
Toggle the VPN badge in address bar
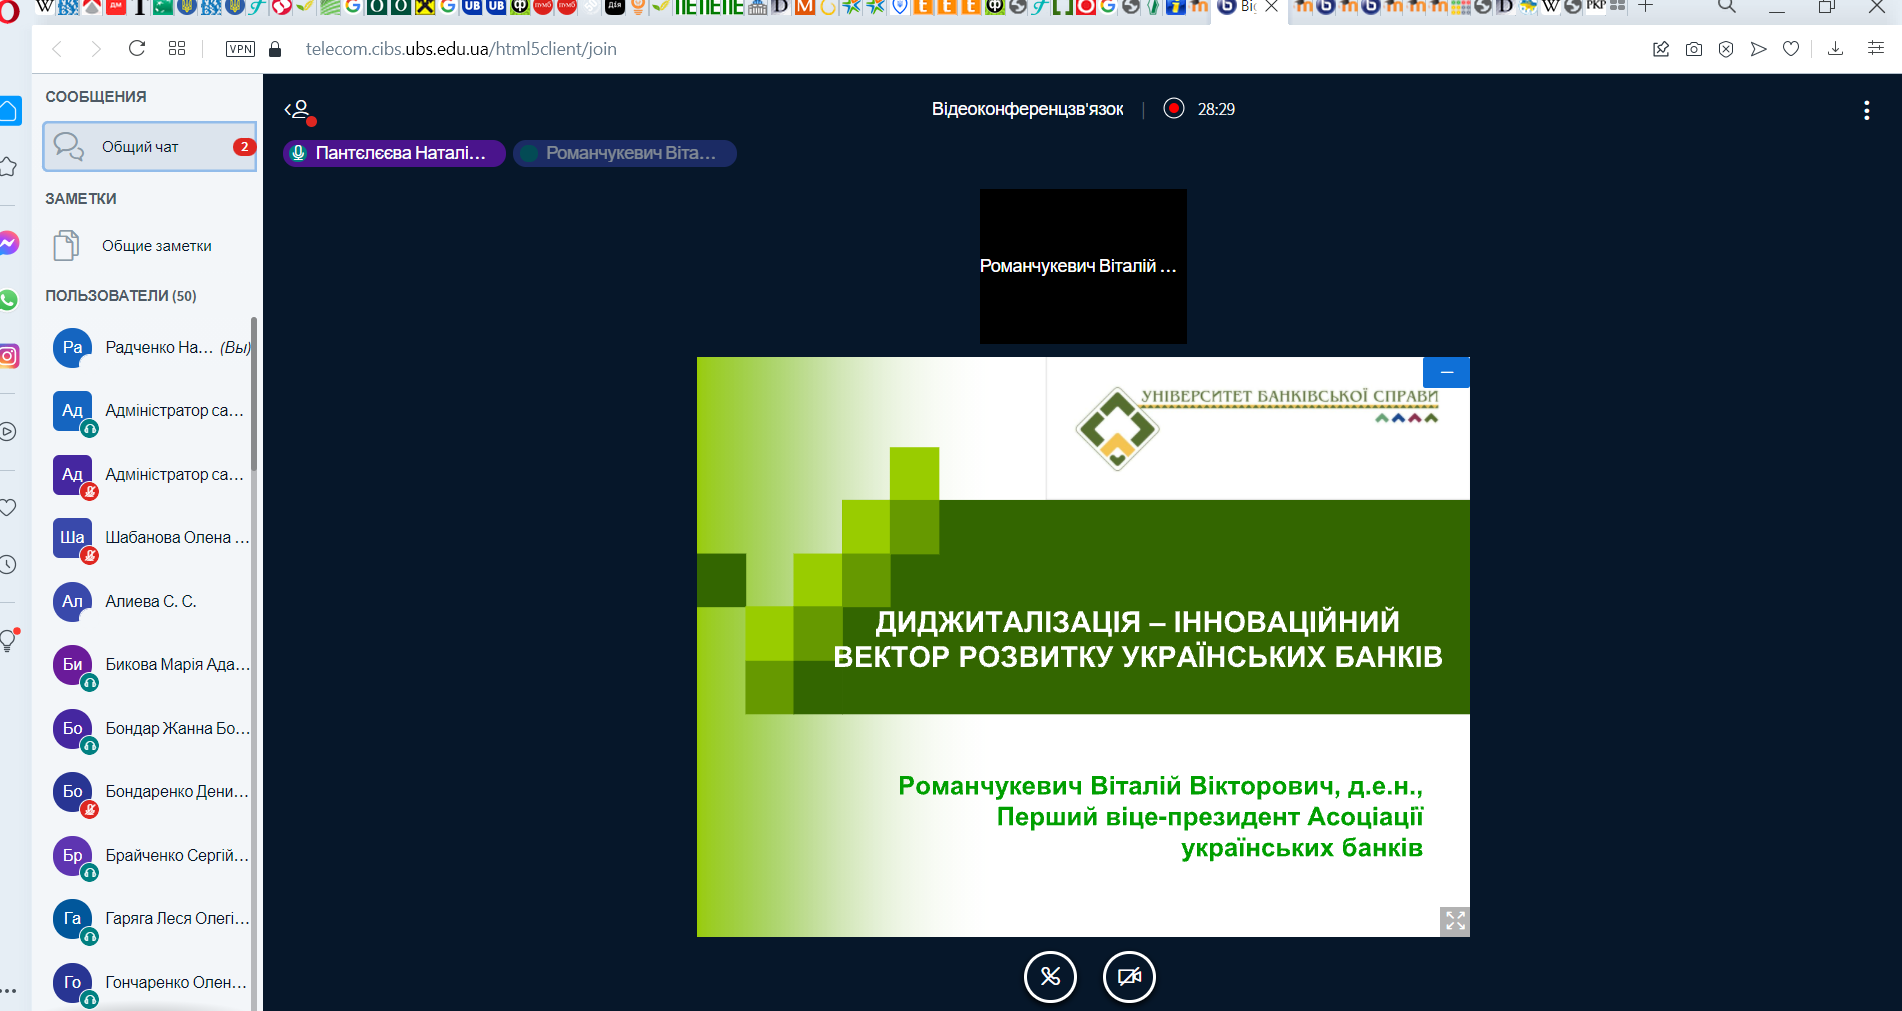click(x=240, y=49)
